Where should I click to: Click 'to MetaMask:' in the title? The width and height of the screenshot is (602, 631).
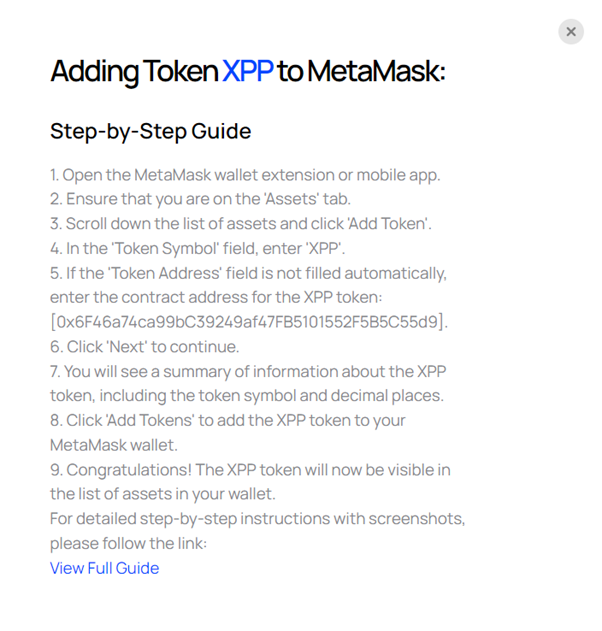(x=361, y=71)
